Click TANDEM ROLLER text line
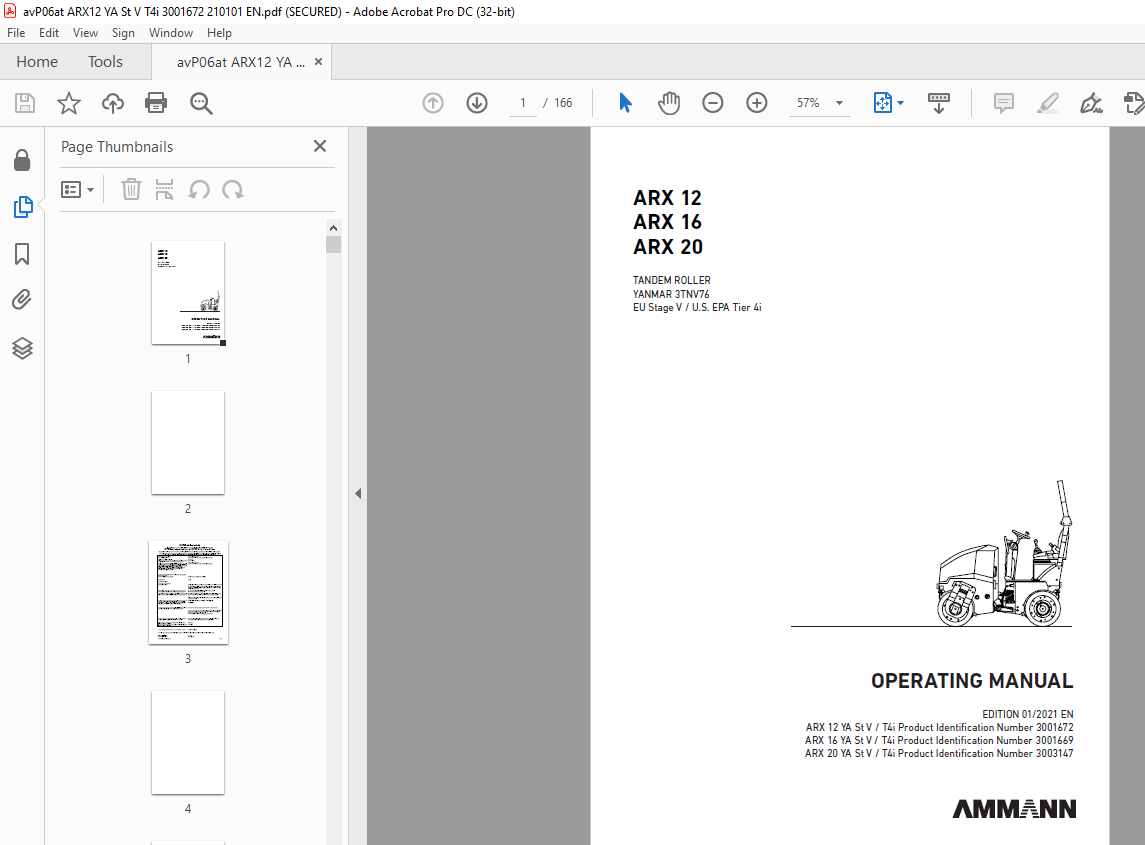Image resolution: width=1145 pixels, height=845 pixels. coord(672,280)
